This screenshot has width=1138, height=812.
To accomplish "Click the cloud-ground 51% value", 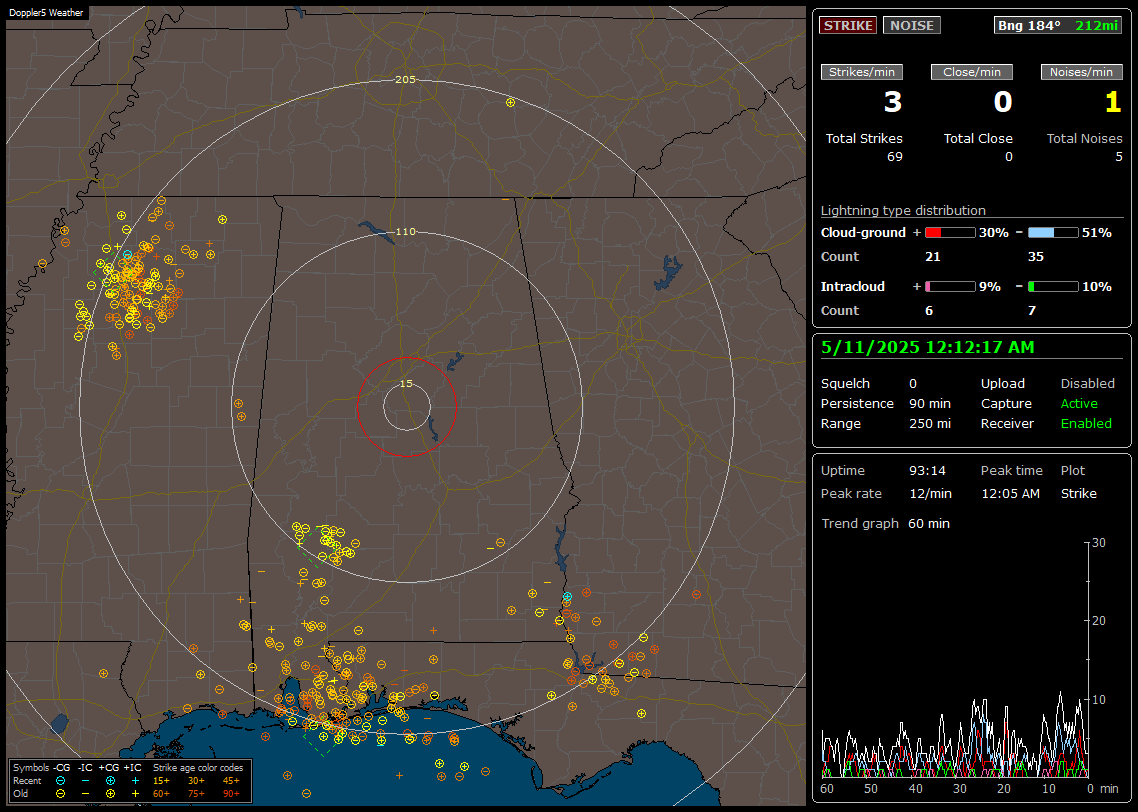I will 1097,233.
